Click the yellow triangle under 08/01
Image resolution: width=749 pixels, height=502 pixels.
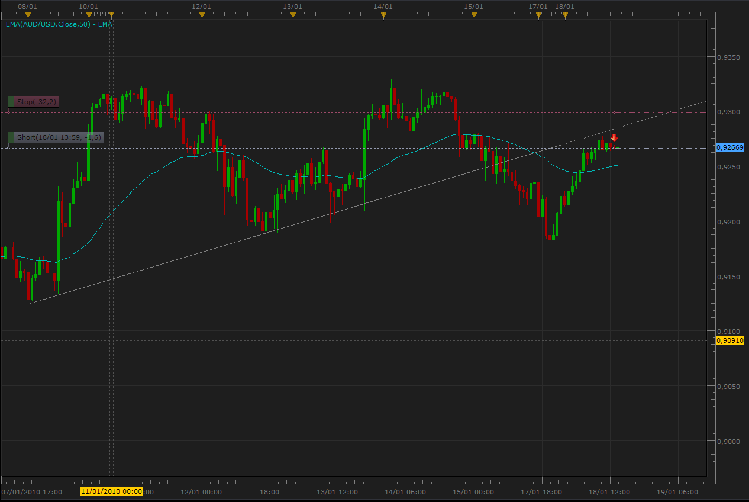(28, 15)
